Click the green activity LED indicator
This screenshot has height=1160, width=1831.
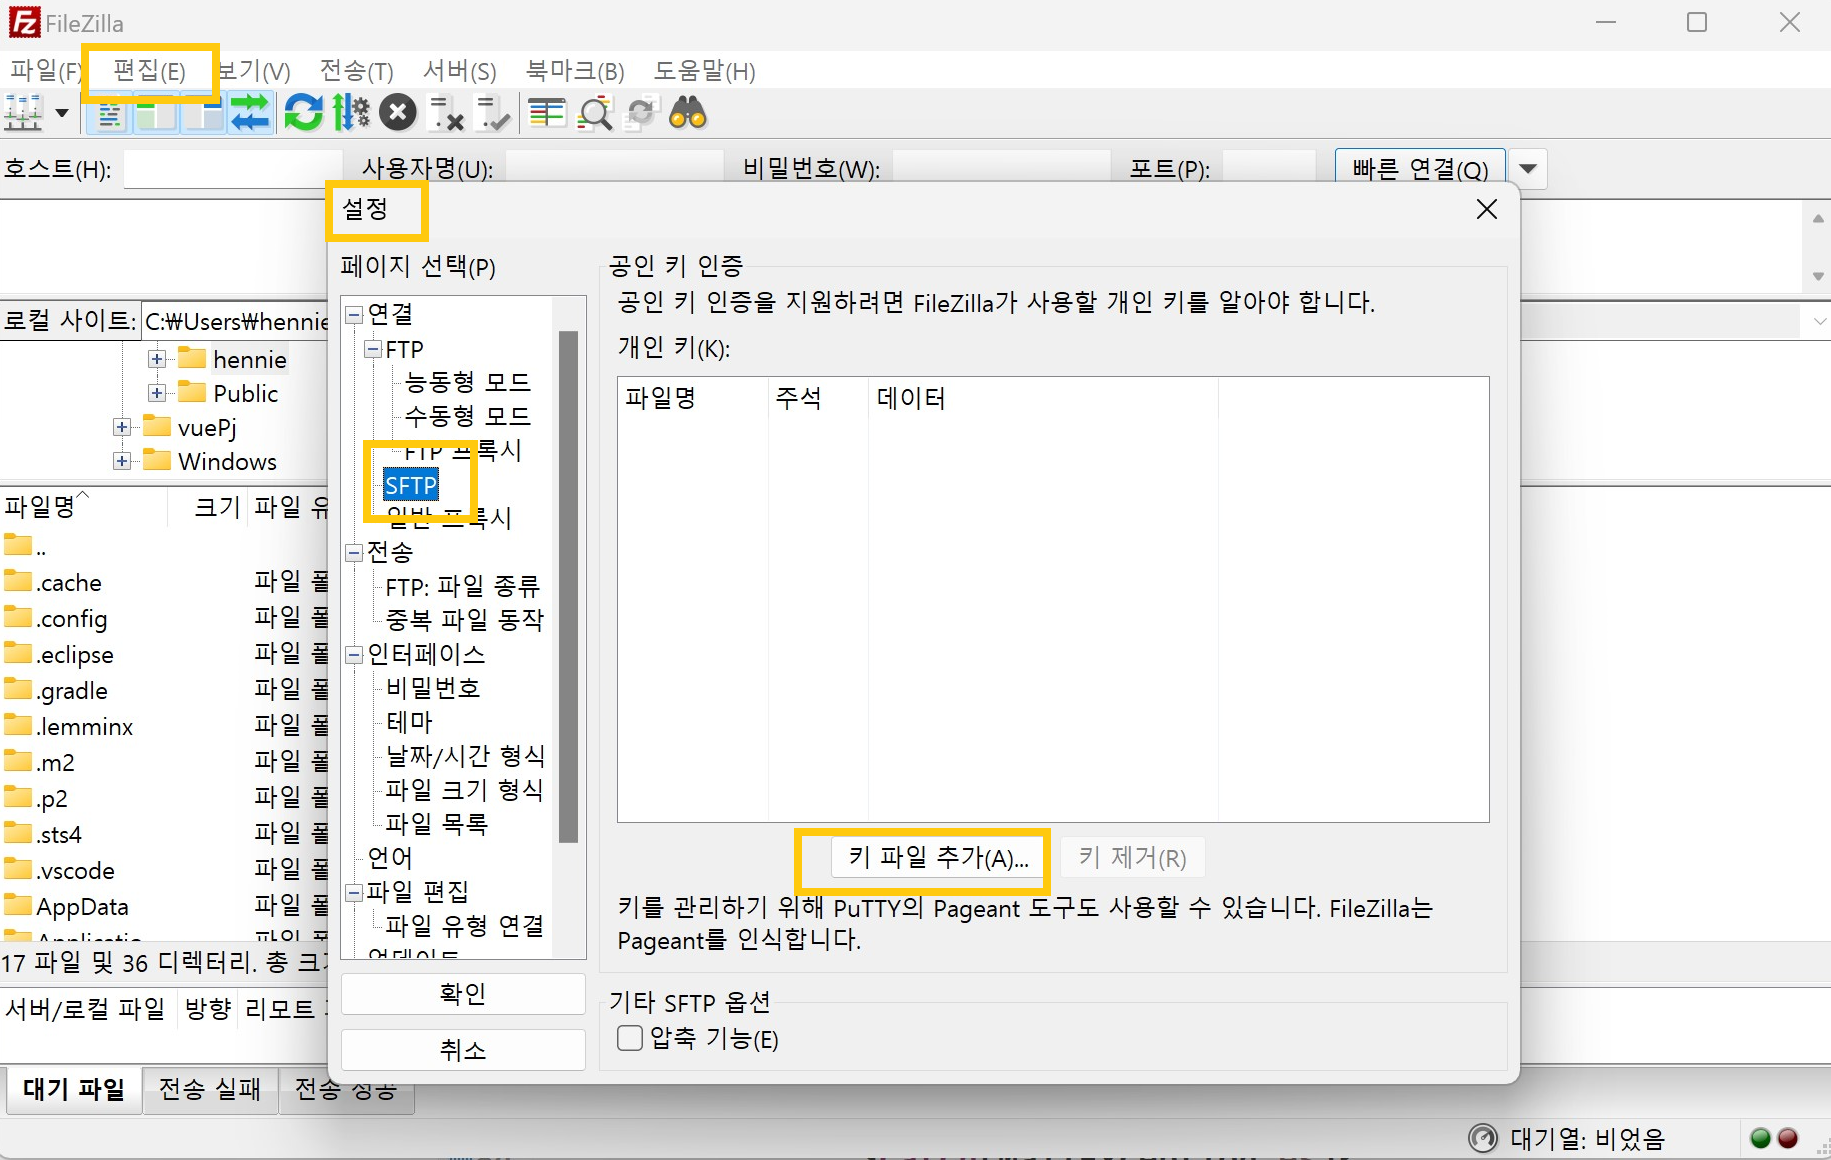pyautogui.click(x=1761, y=1138)
